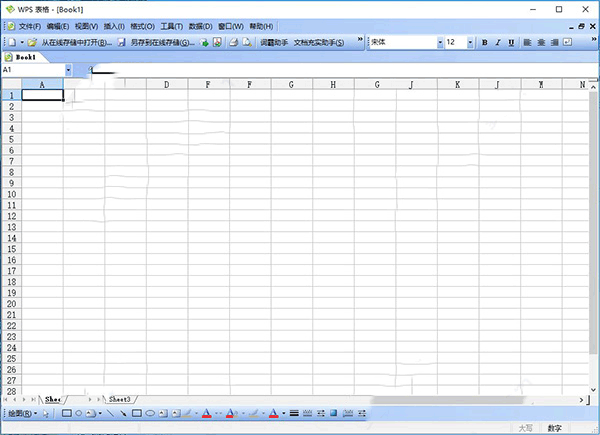Open the 编辑(E) menu

point(58,26)
